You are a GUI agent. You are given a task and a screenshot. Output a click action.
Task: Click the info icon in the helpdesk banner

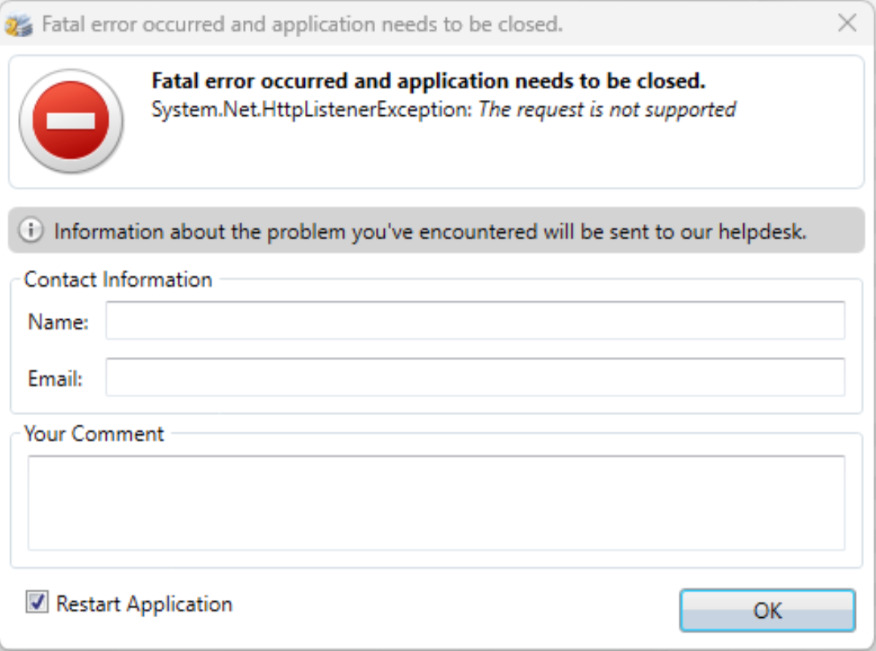click(x=32, y=231)
